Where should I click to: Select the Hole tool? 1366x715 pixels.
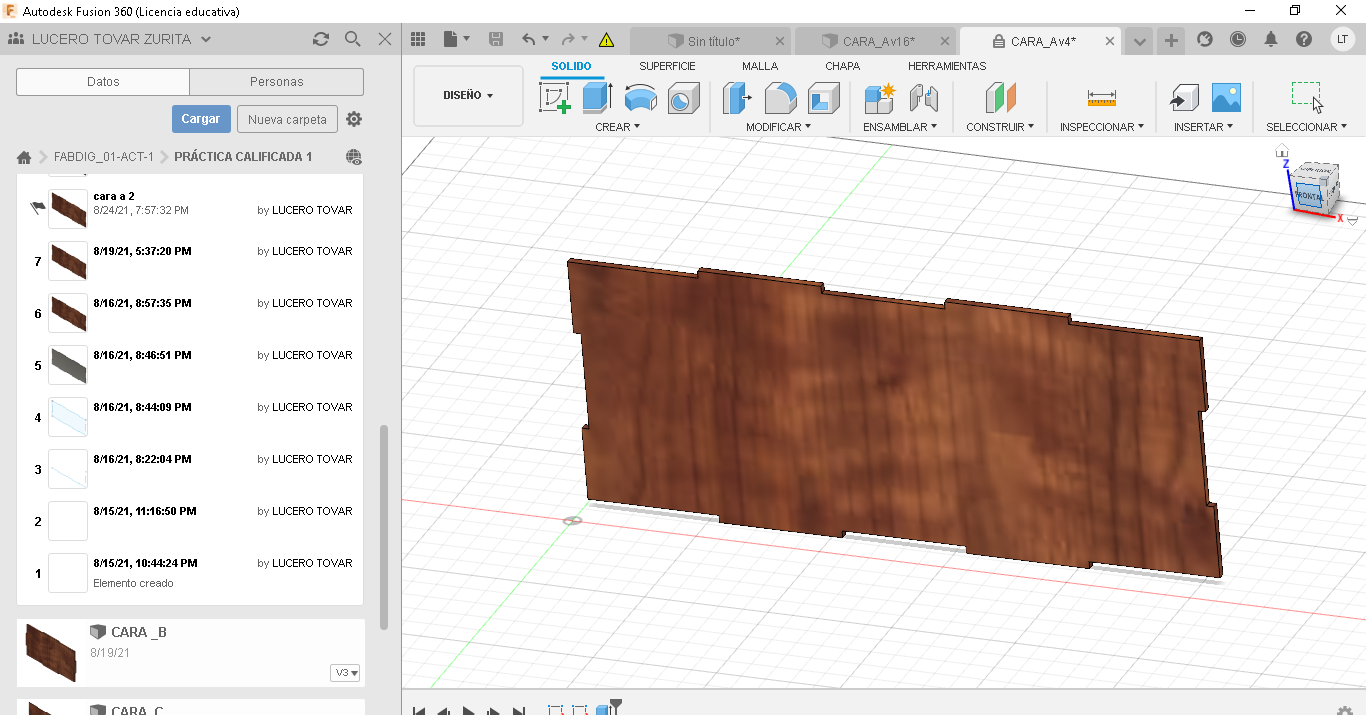pyautogui.click(x=684, y=98)
